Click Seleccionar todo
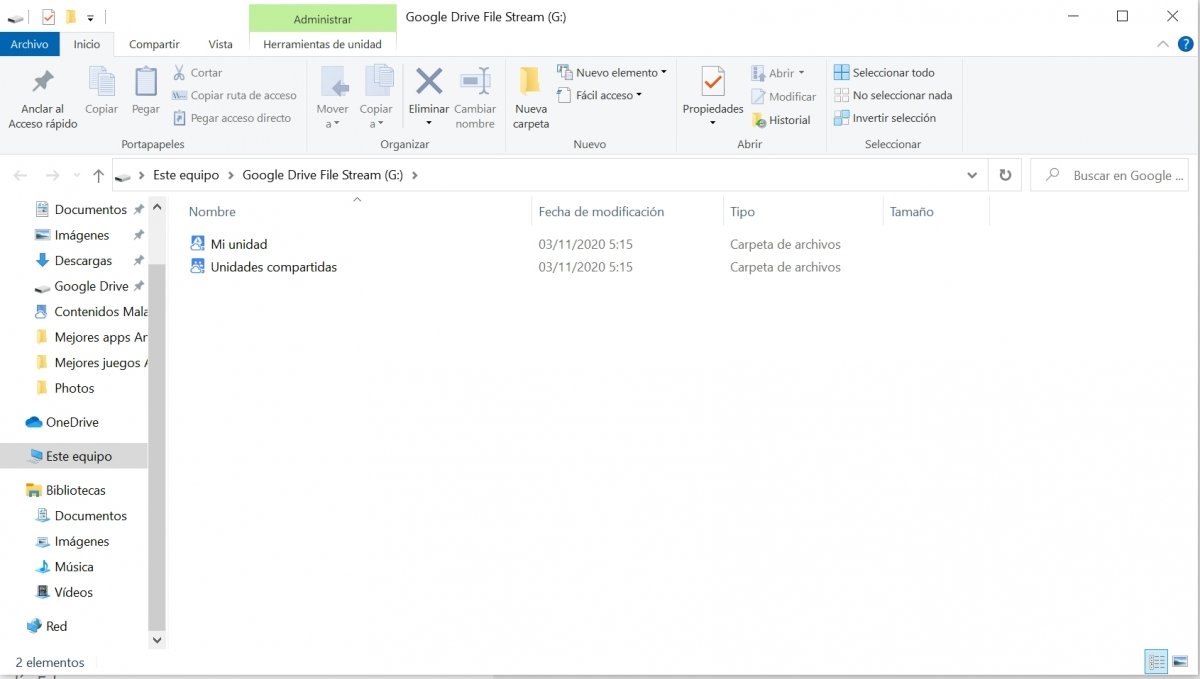Screen dimensions: 1200x679 coord(884,73)
